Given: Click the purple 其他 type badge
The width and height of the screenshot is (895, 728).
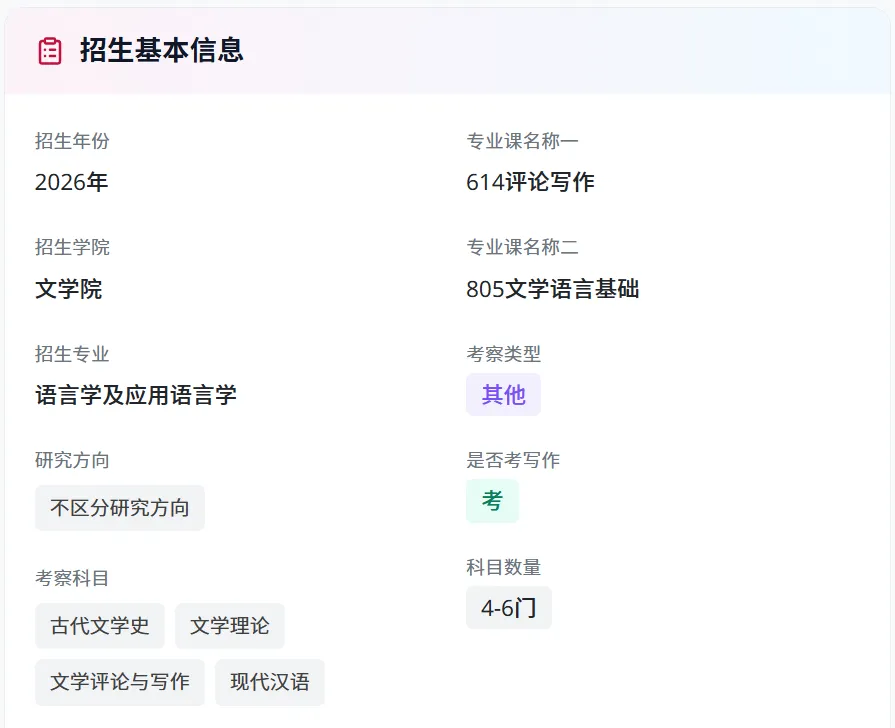Looking at the screenshot, I should click(503, 395).
